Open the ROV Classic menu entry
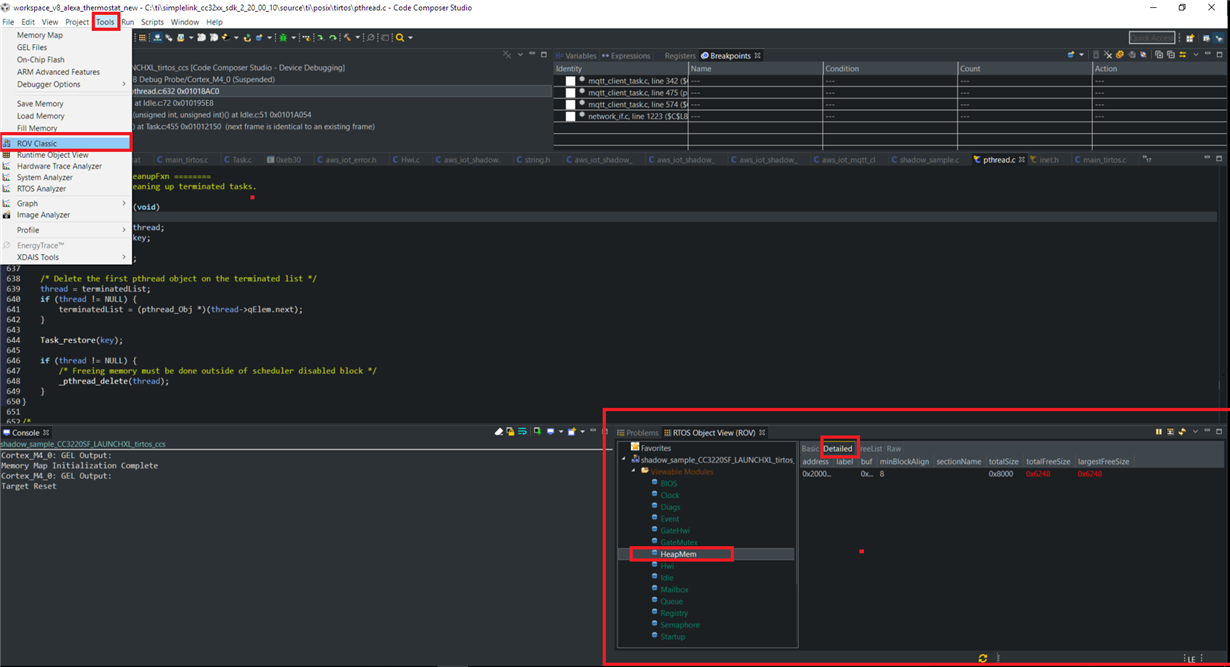 (x=66, y=143)
